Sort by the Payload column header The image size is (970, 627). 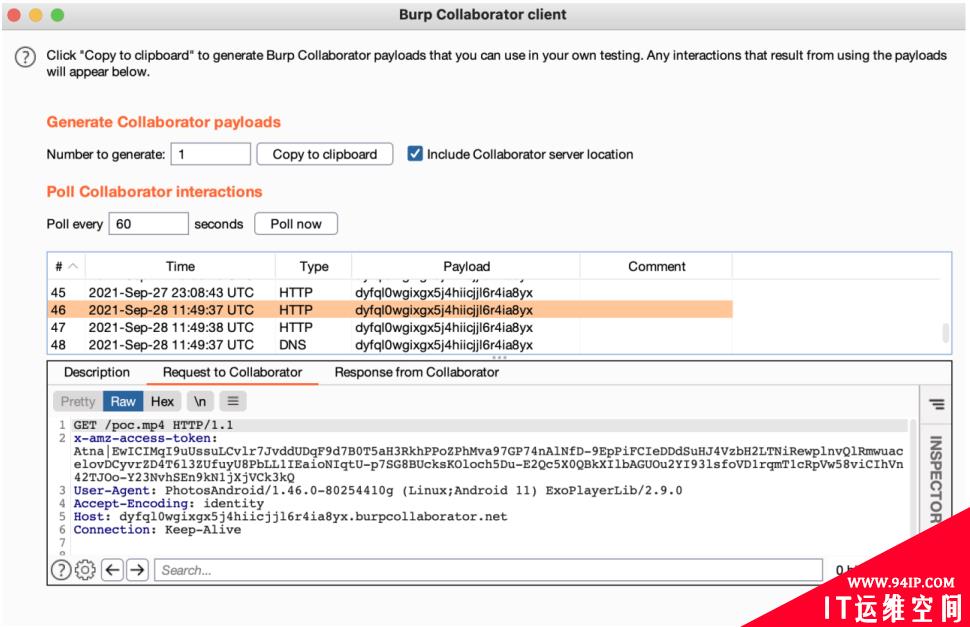click(x=466, y=267)
